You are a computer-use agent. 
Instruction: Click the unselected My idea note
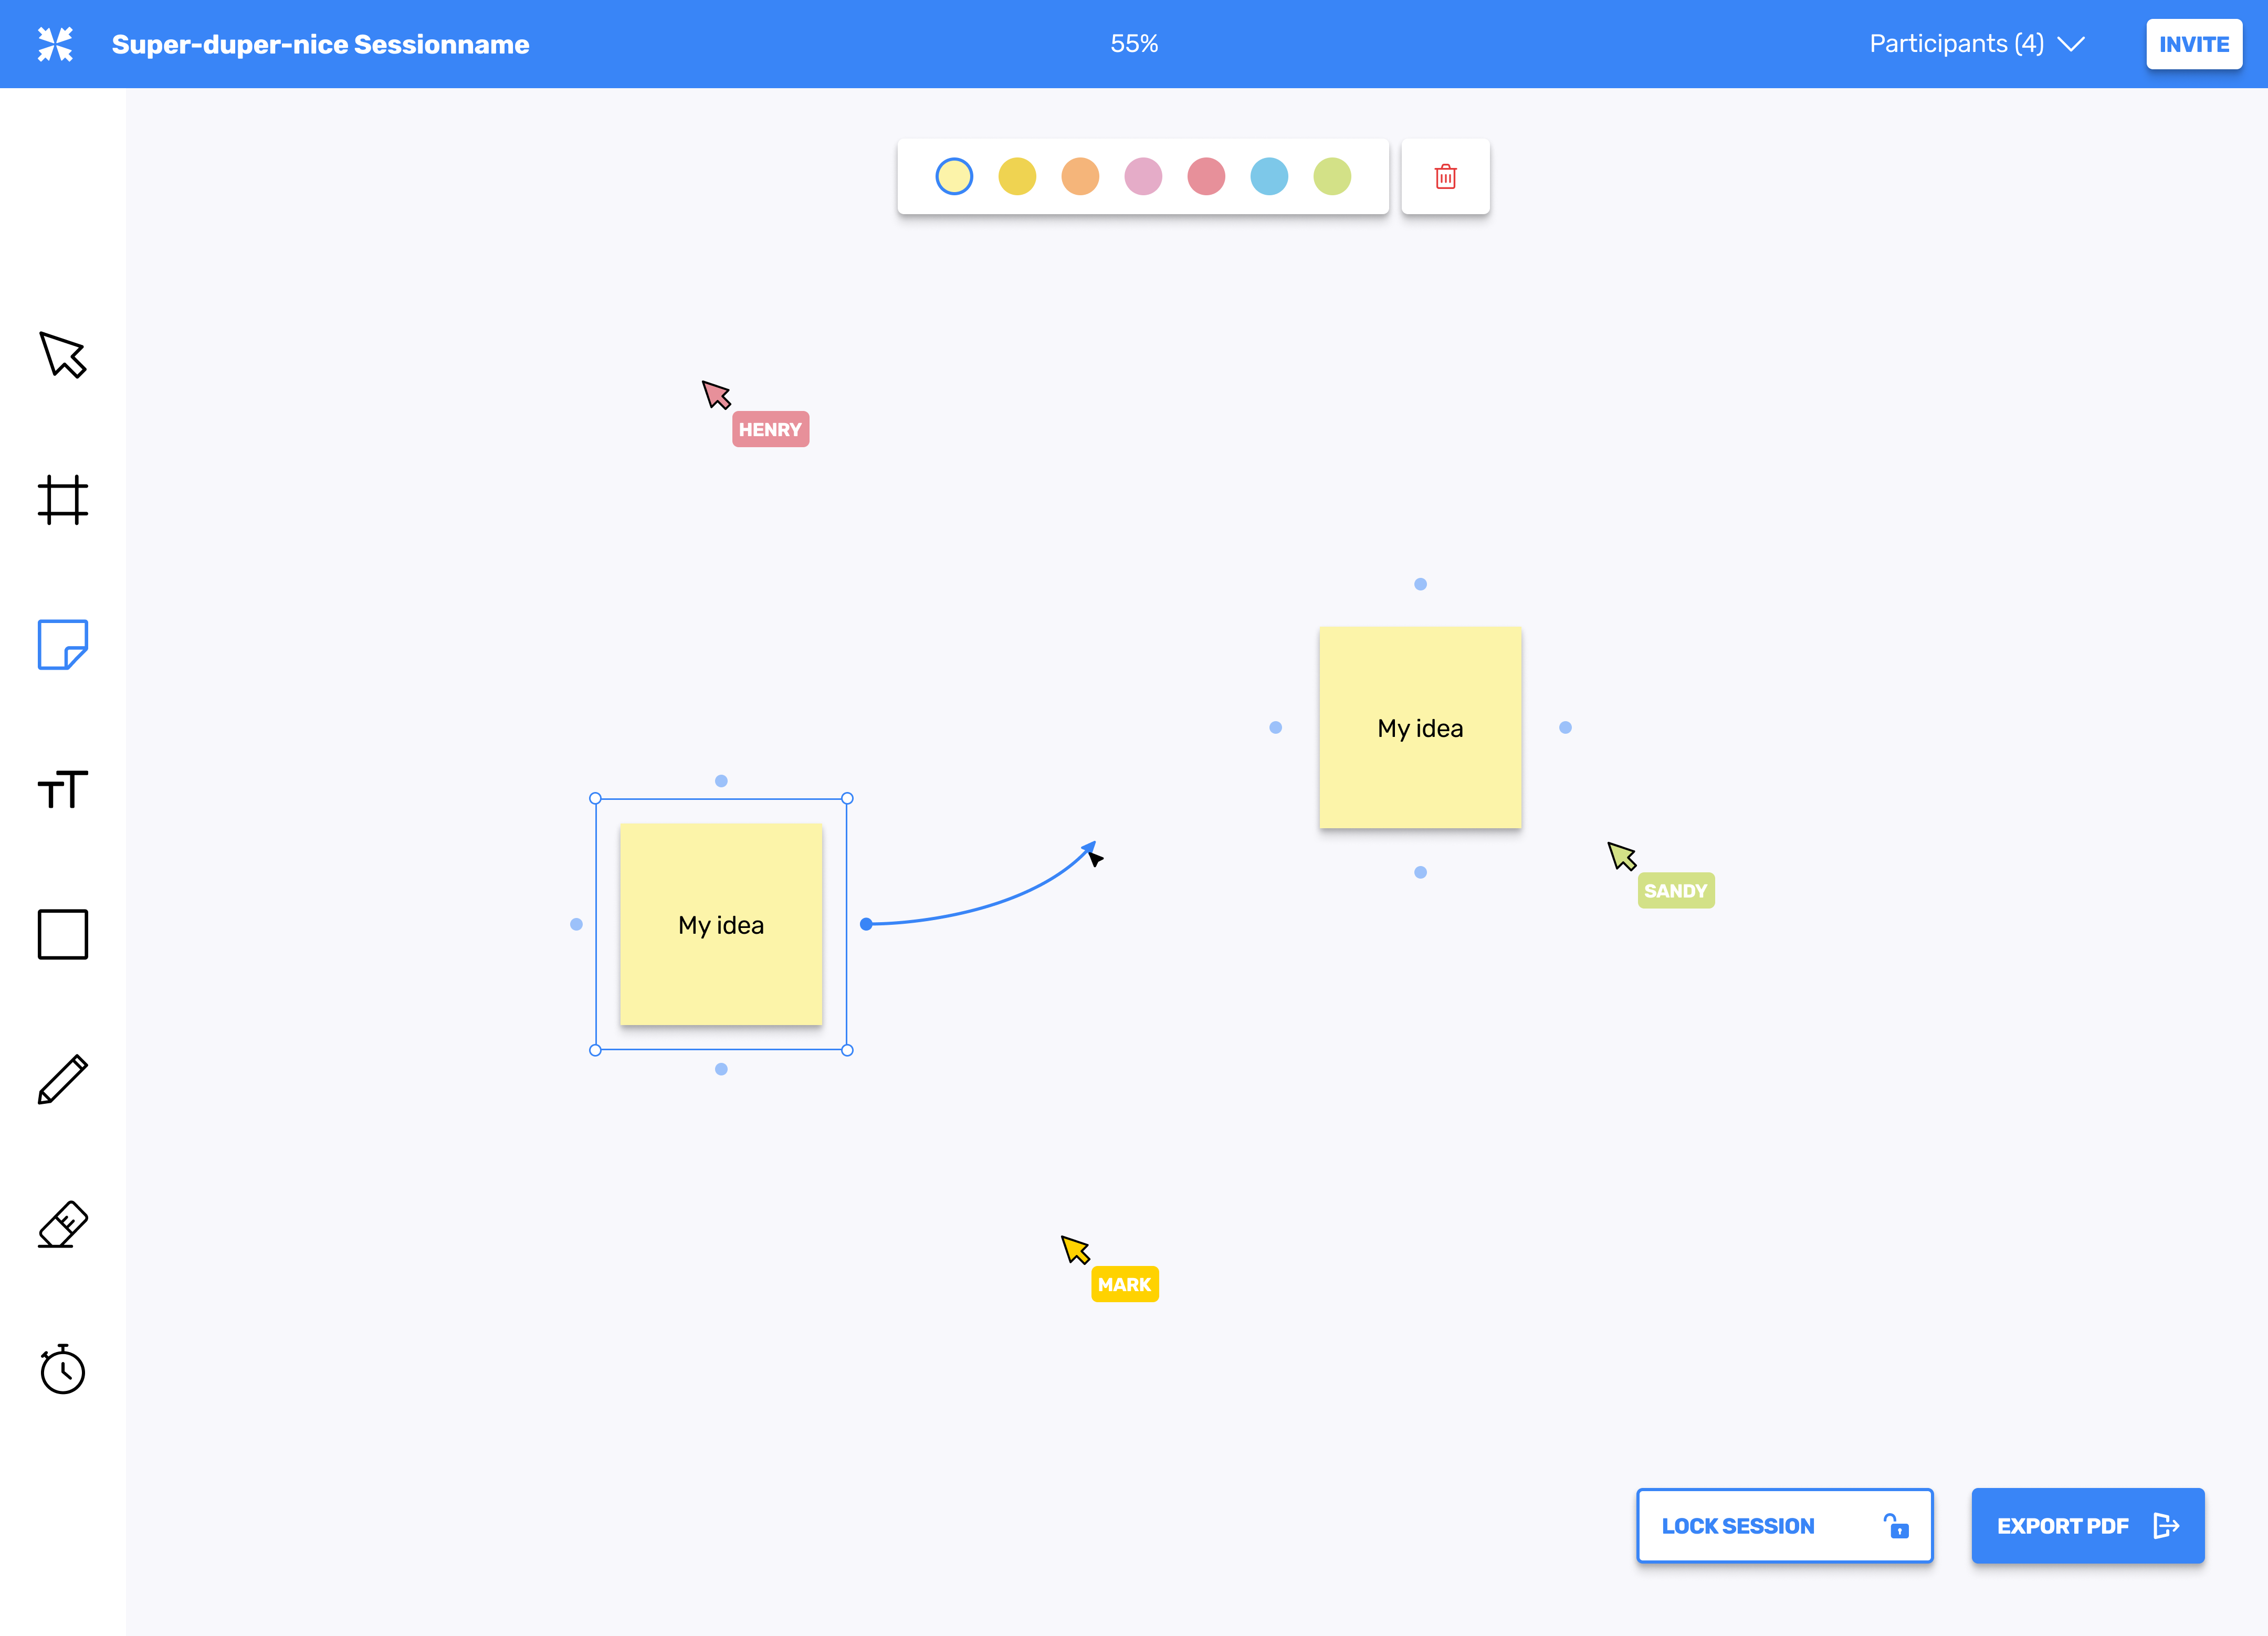tap(1420, 728)
